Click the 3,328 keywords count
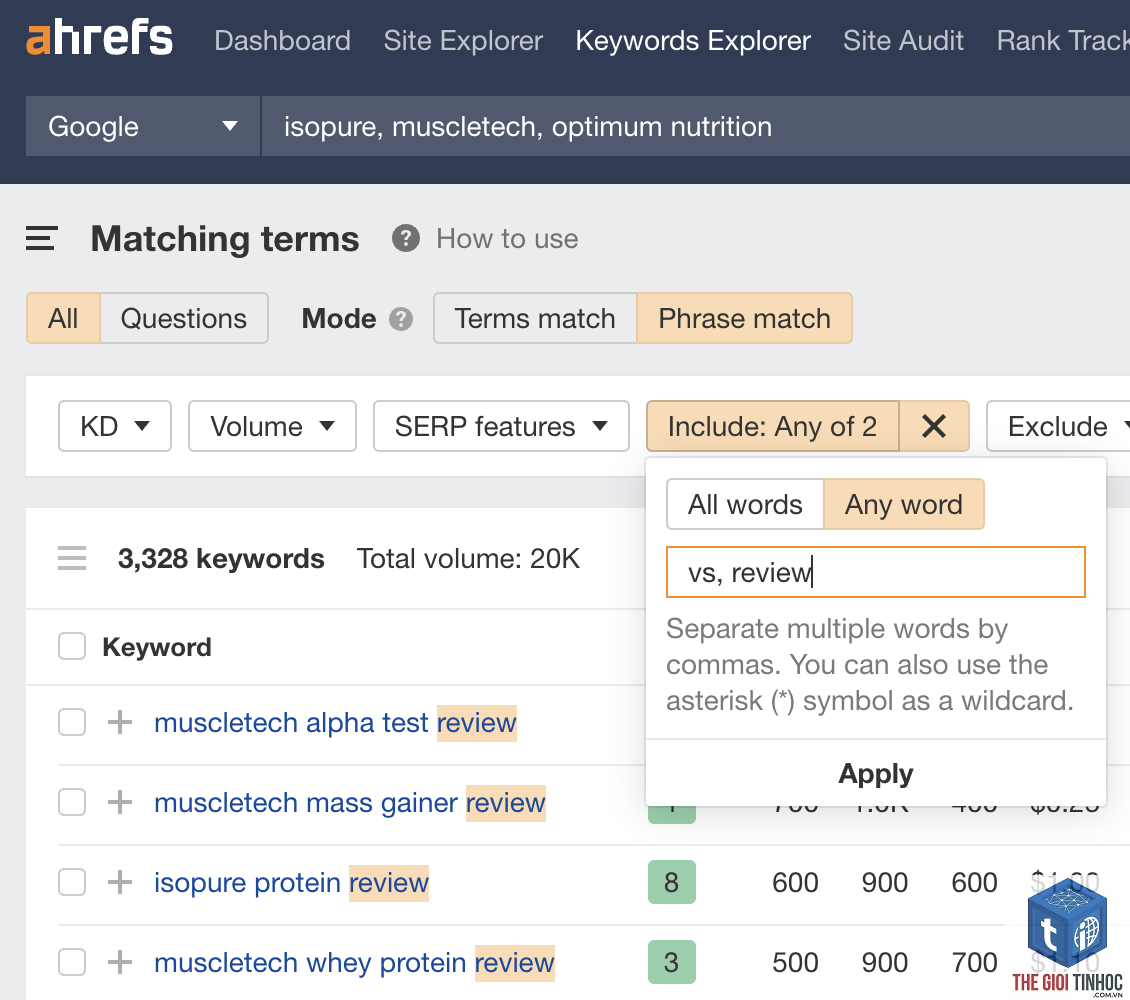This screenshot has height=1000, width=1130. pyautogui.click(x=221, y=558)
